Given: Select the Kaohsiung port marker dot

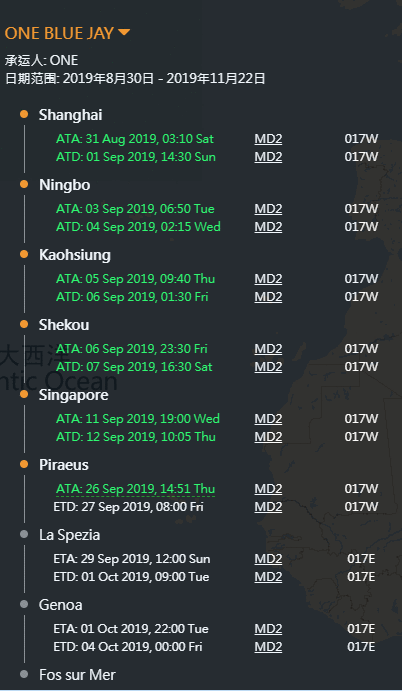Looking at the screenshot, I should (24, 254).
